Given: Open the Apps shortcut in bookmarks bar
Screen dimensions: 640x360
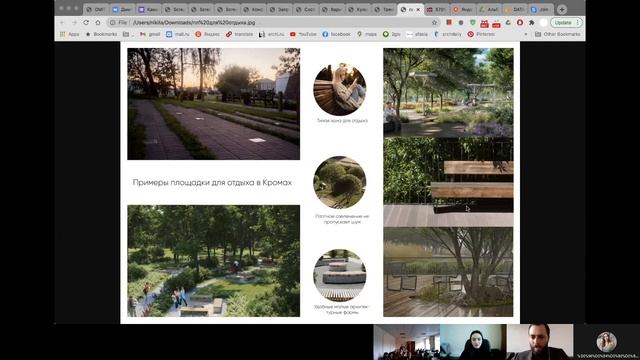Looking at the screenshot, I should point(69,34).
